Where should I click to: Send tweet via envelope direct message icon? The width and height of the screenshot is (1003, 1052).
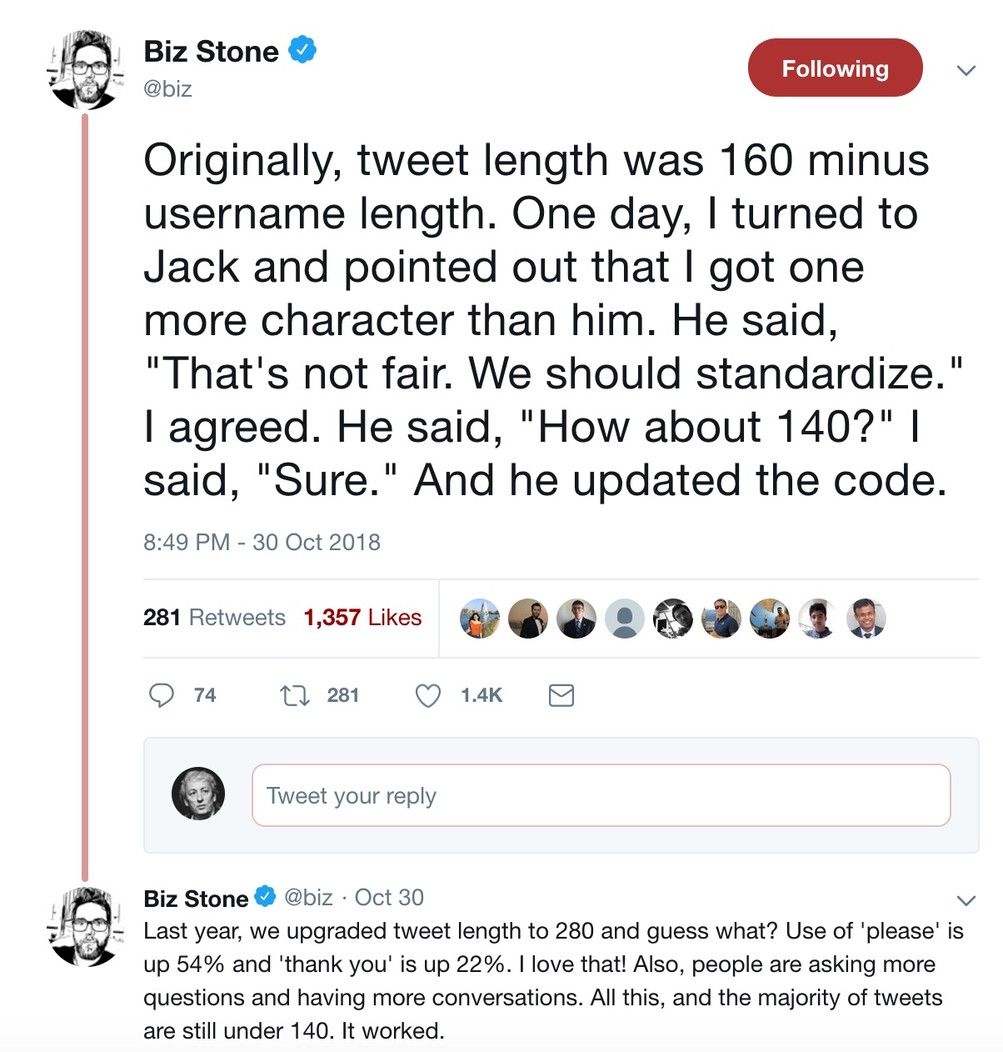(562, 695)
